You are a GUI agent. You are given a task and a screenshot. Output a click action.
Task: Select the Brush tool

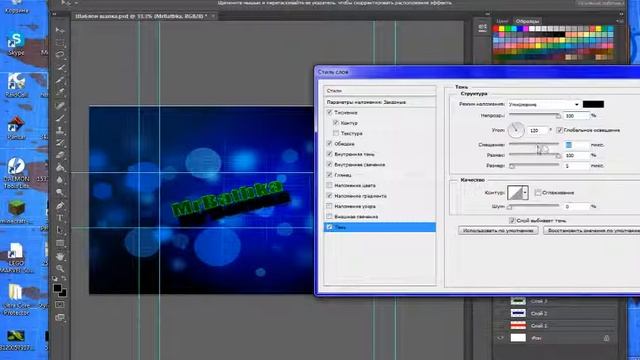click(x=60, y=118)
